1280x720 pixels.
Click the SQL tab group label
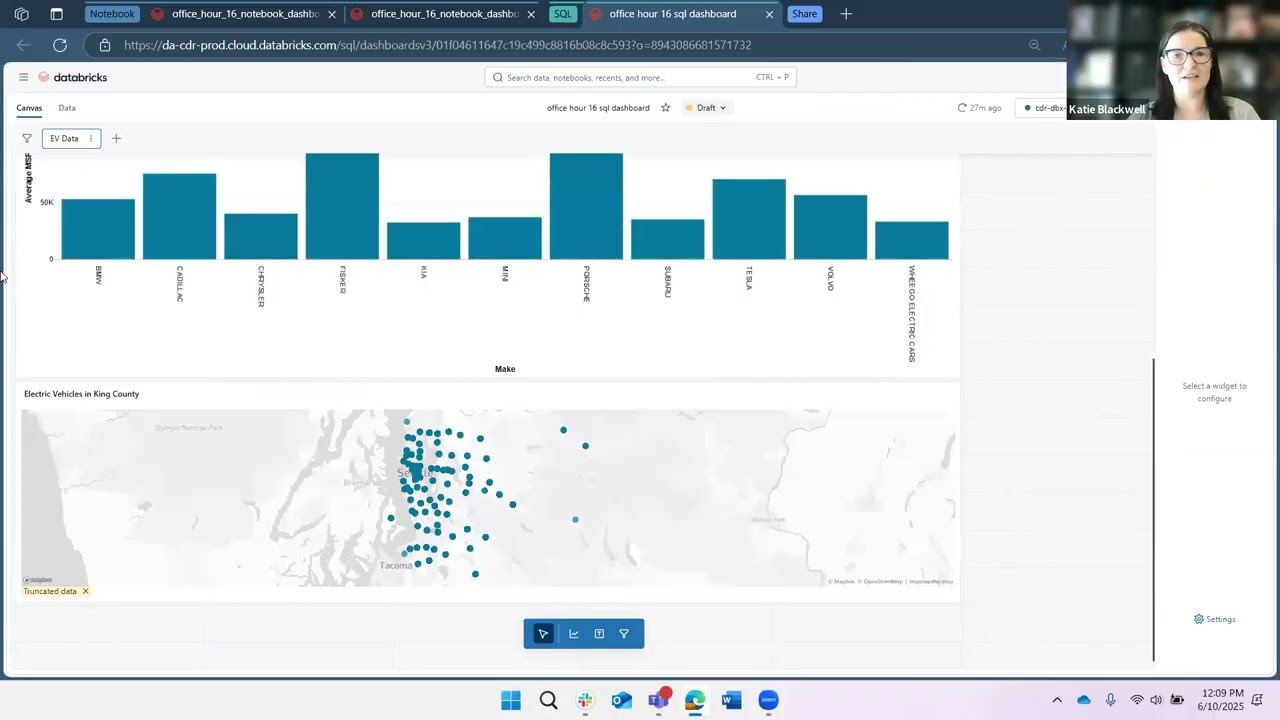pyautogui.click(x=563, y=14)
